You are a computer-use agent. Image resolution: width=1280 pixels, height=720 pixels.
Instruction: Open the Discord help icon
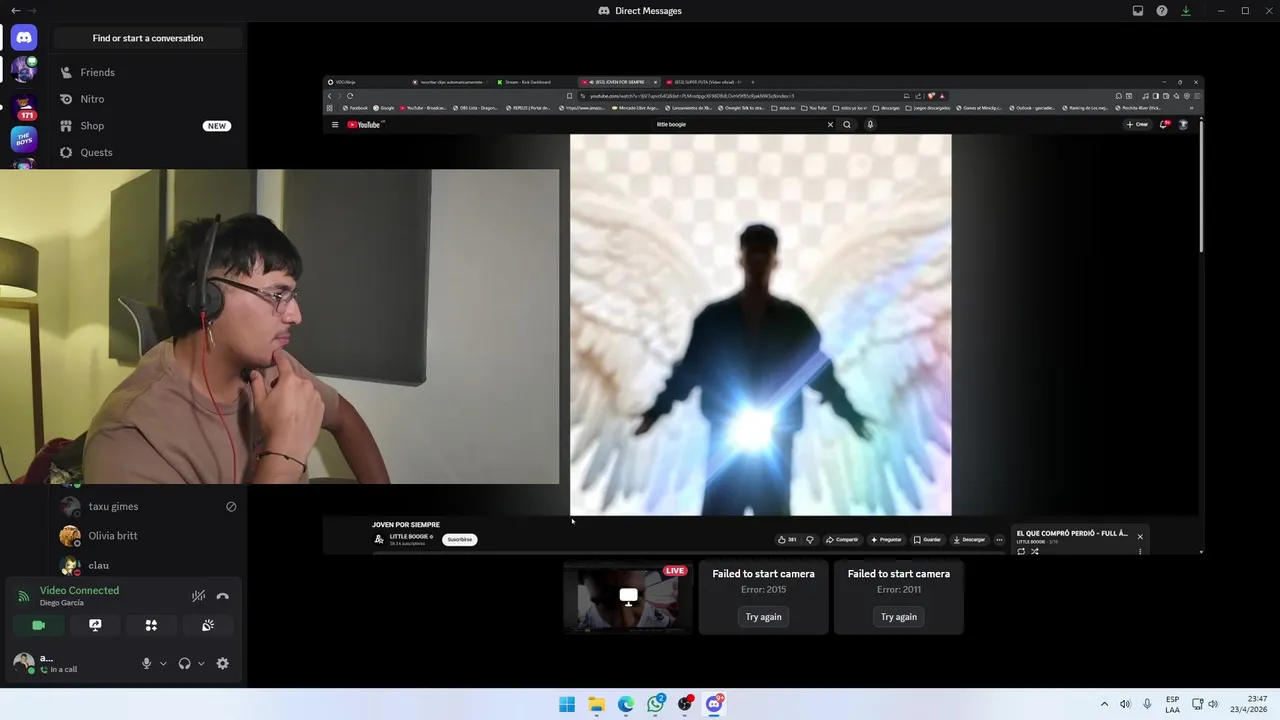point(1162,10)
